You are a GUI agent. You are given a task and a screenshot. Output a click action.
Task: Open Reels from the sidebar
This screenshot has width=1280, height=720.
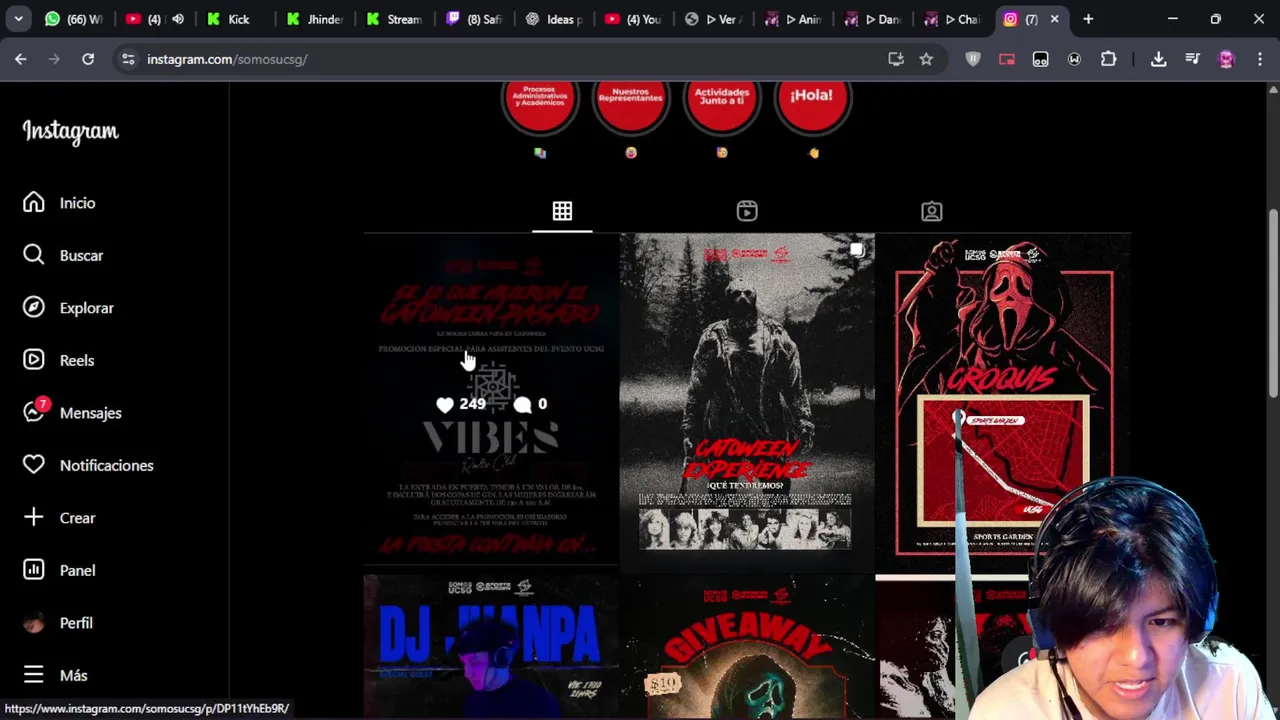tap(59, 360)
